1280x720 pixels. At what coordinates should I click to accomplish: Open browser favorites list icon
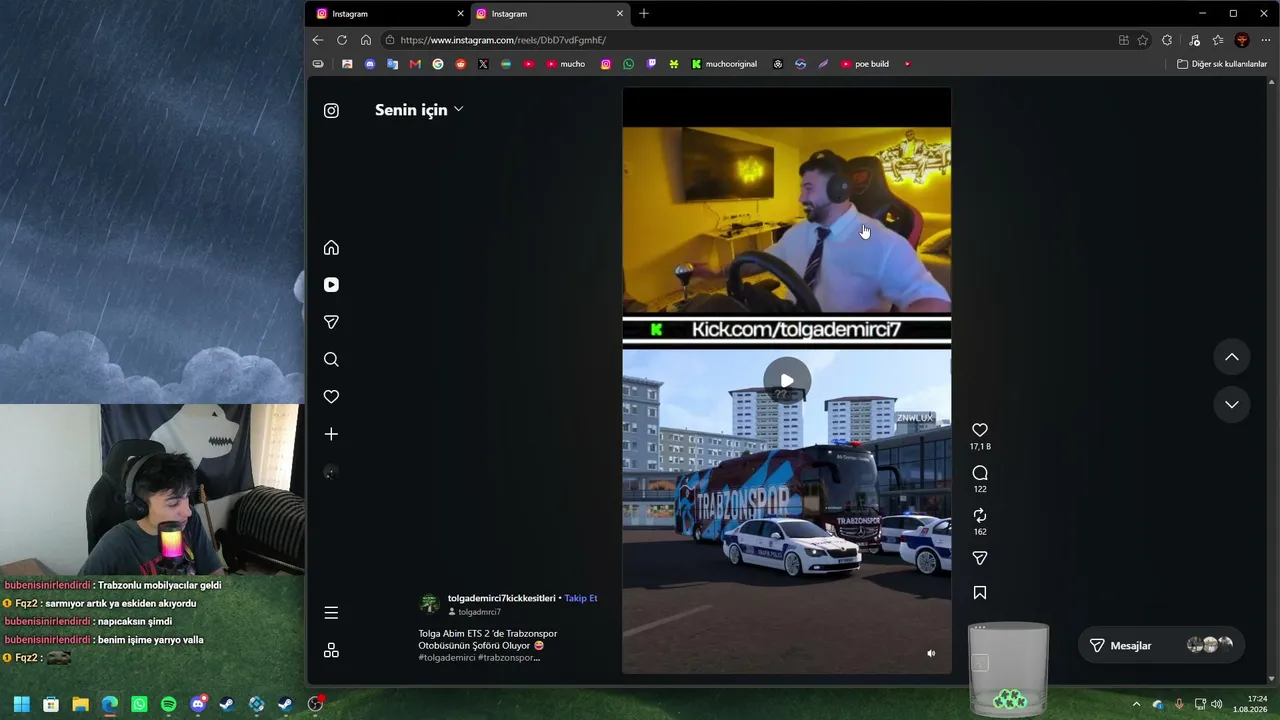(x=1218, y=40)
